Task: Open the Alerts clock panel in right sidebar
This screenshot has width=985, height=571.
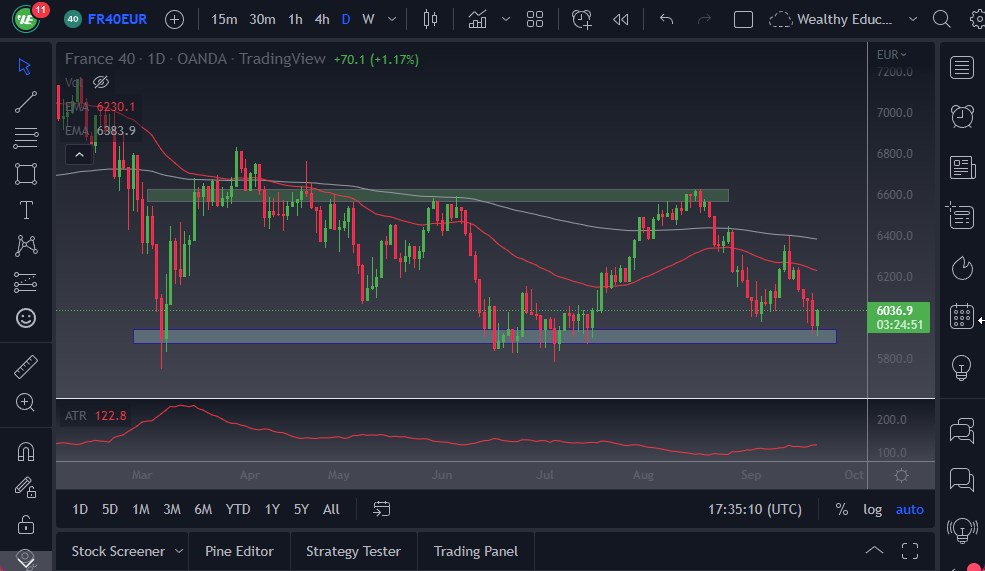Action: click(962, 116)
